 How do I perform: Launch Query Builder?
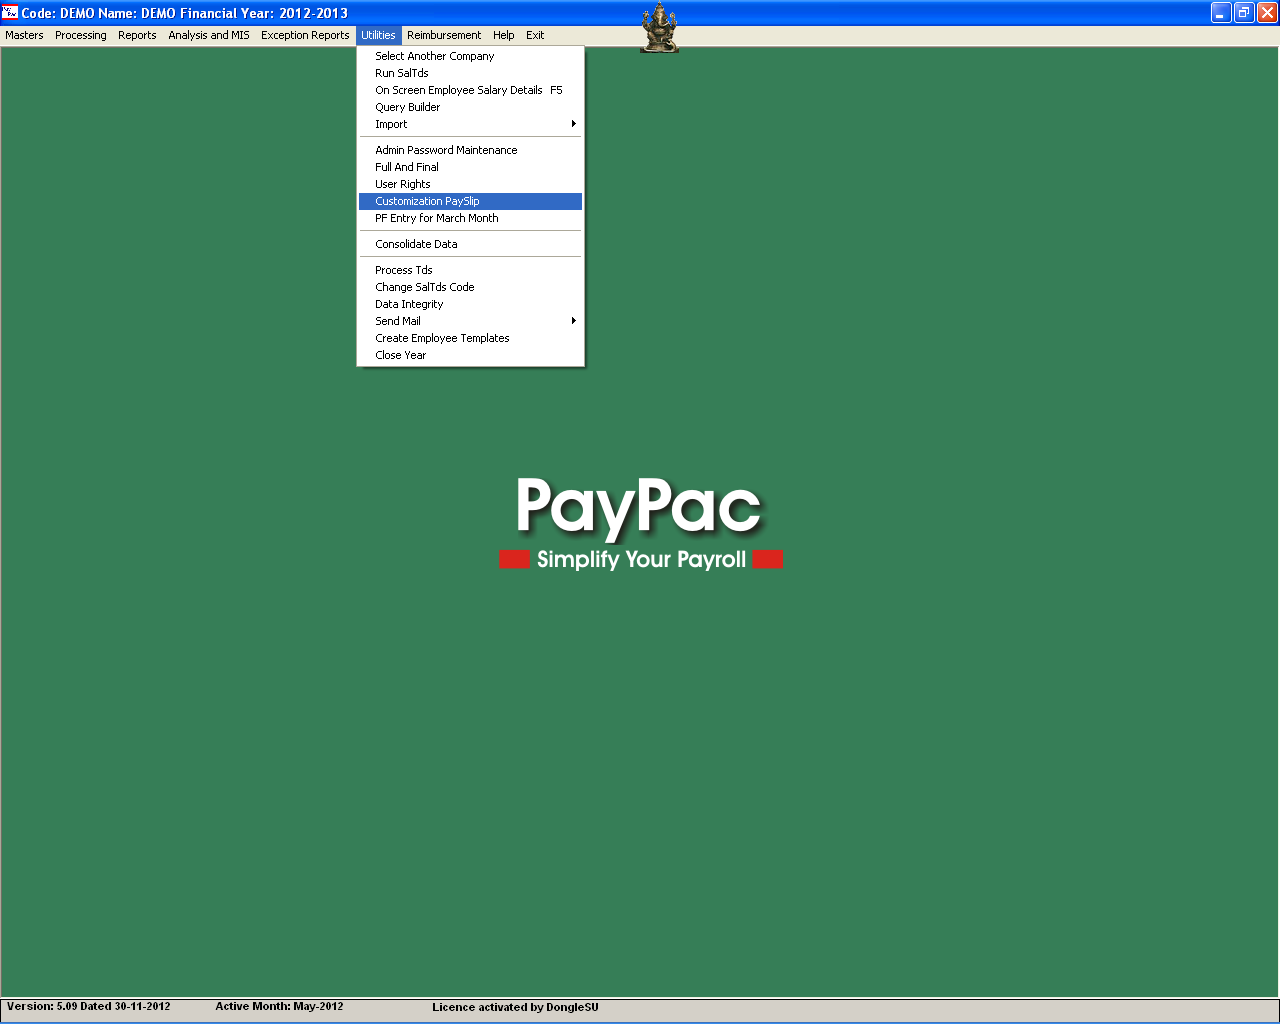coord(470,107)
